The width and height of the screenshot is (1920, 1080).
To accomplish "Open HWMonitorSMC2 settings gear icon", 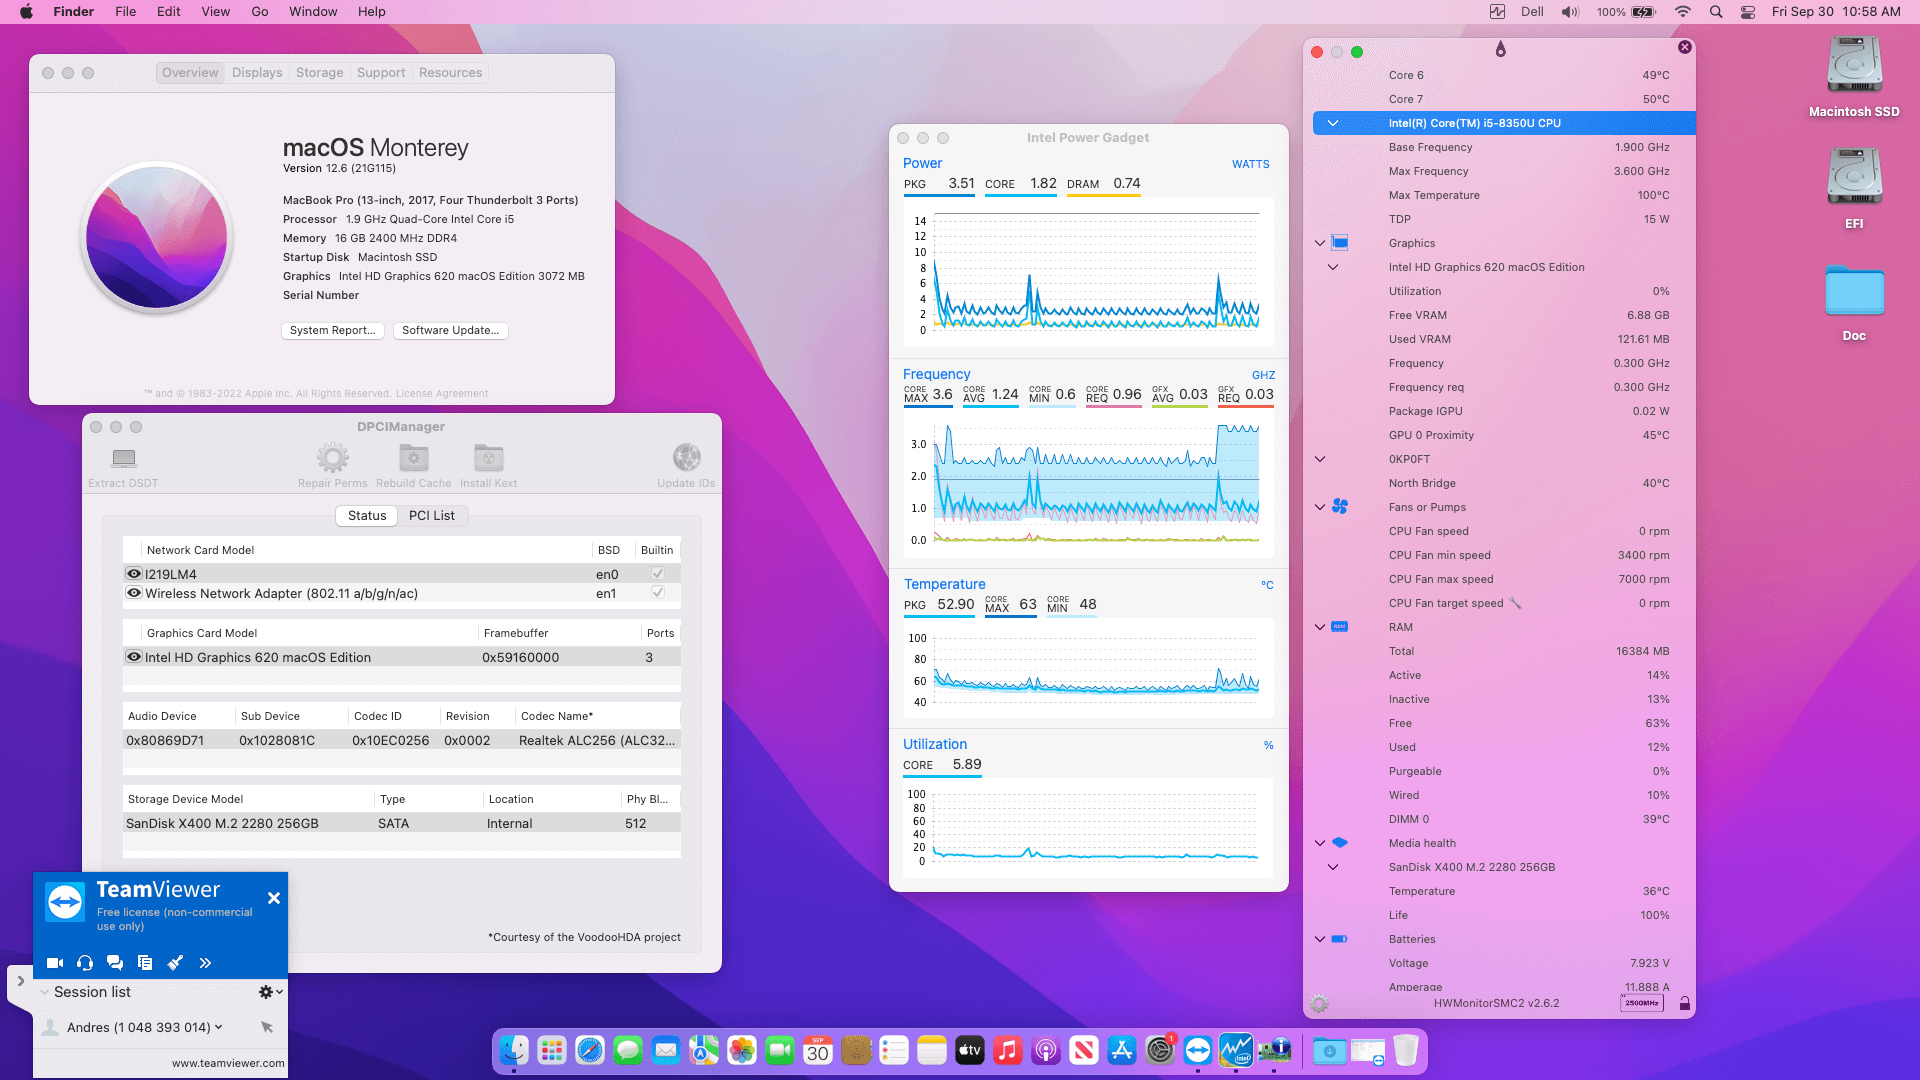I will tap(1320, 1003).
